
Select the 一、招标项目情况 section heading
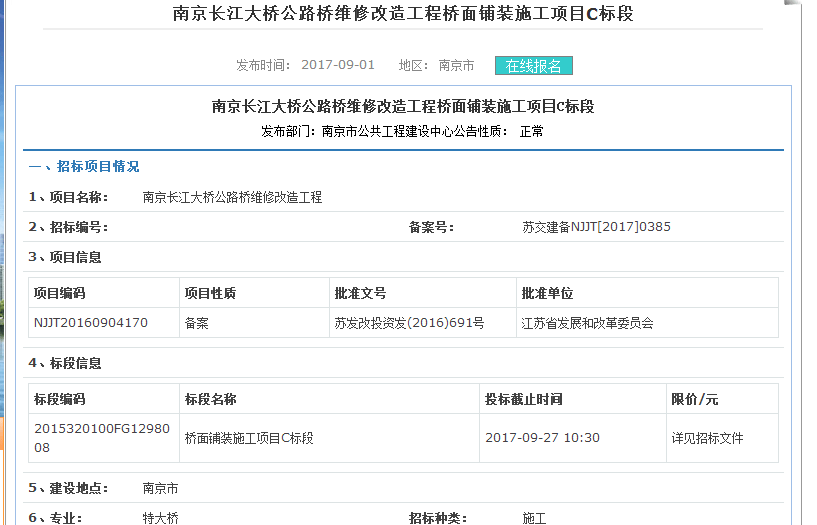84,167
